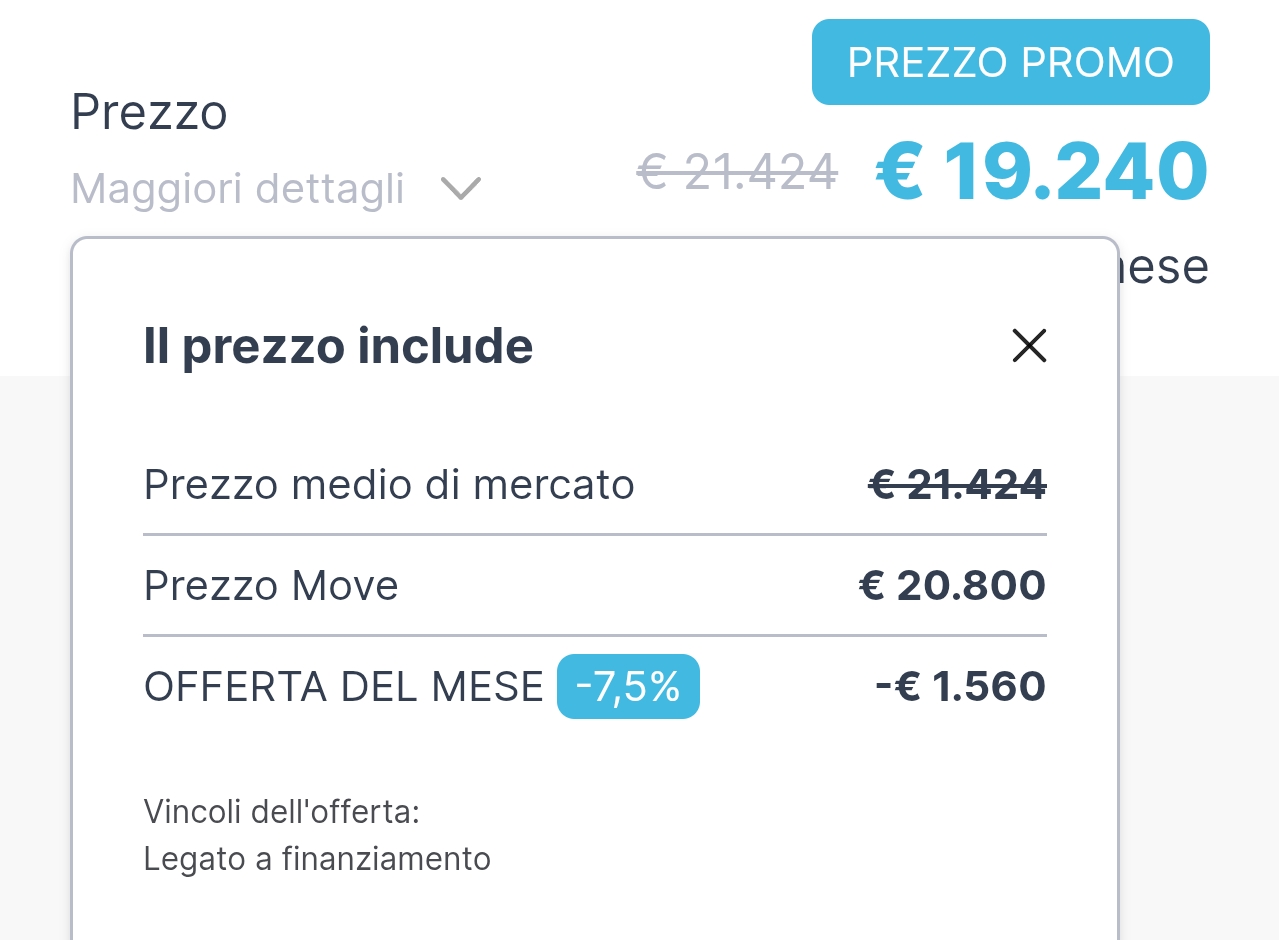Click the divider line below Prezzo Move
This screenshot has width=1279, height=940.
click(595, 635)
